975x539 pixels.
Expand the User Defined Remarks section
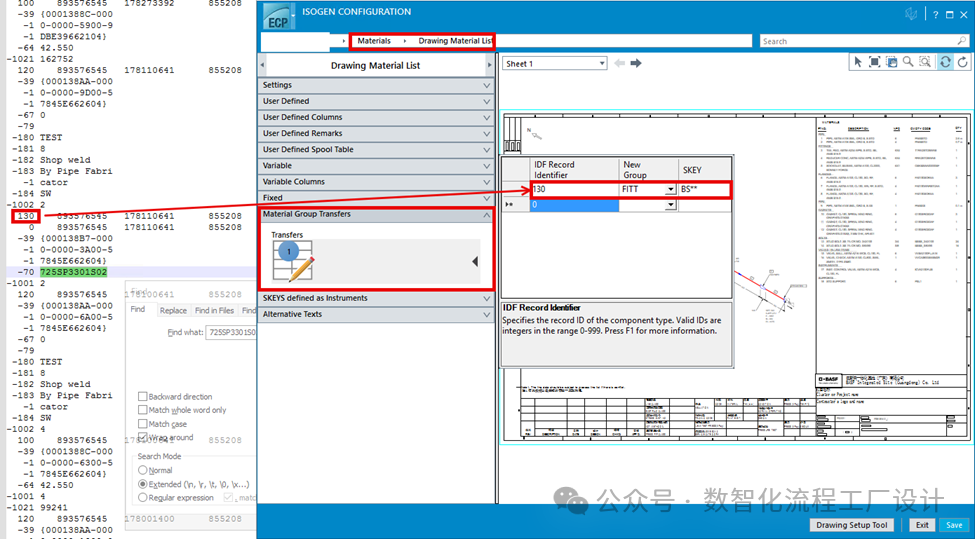(376, 134)
